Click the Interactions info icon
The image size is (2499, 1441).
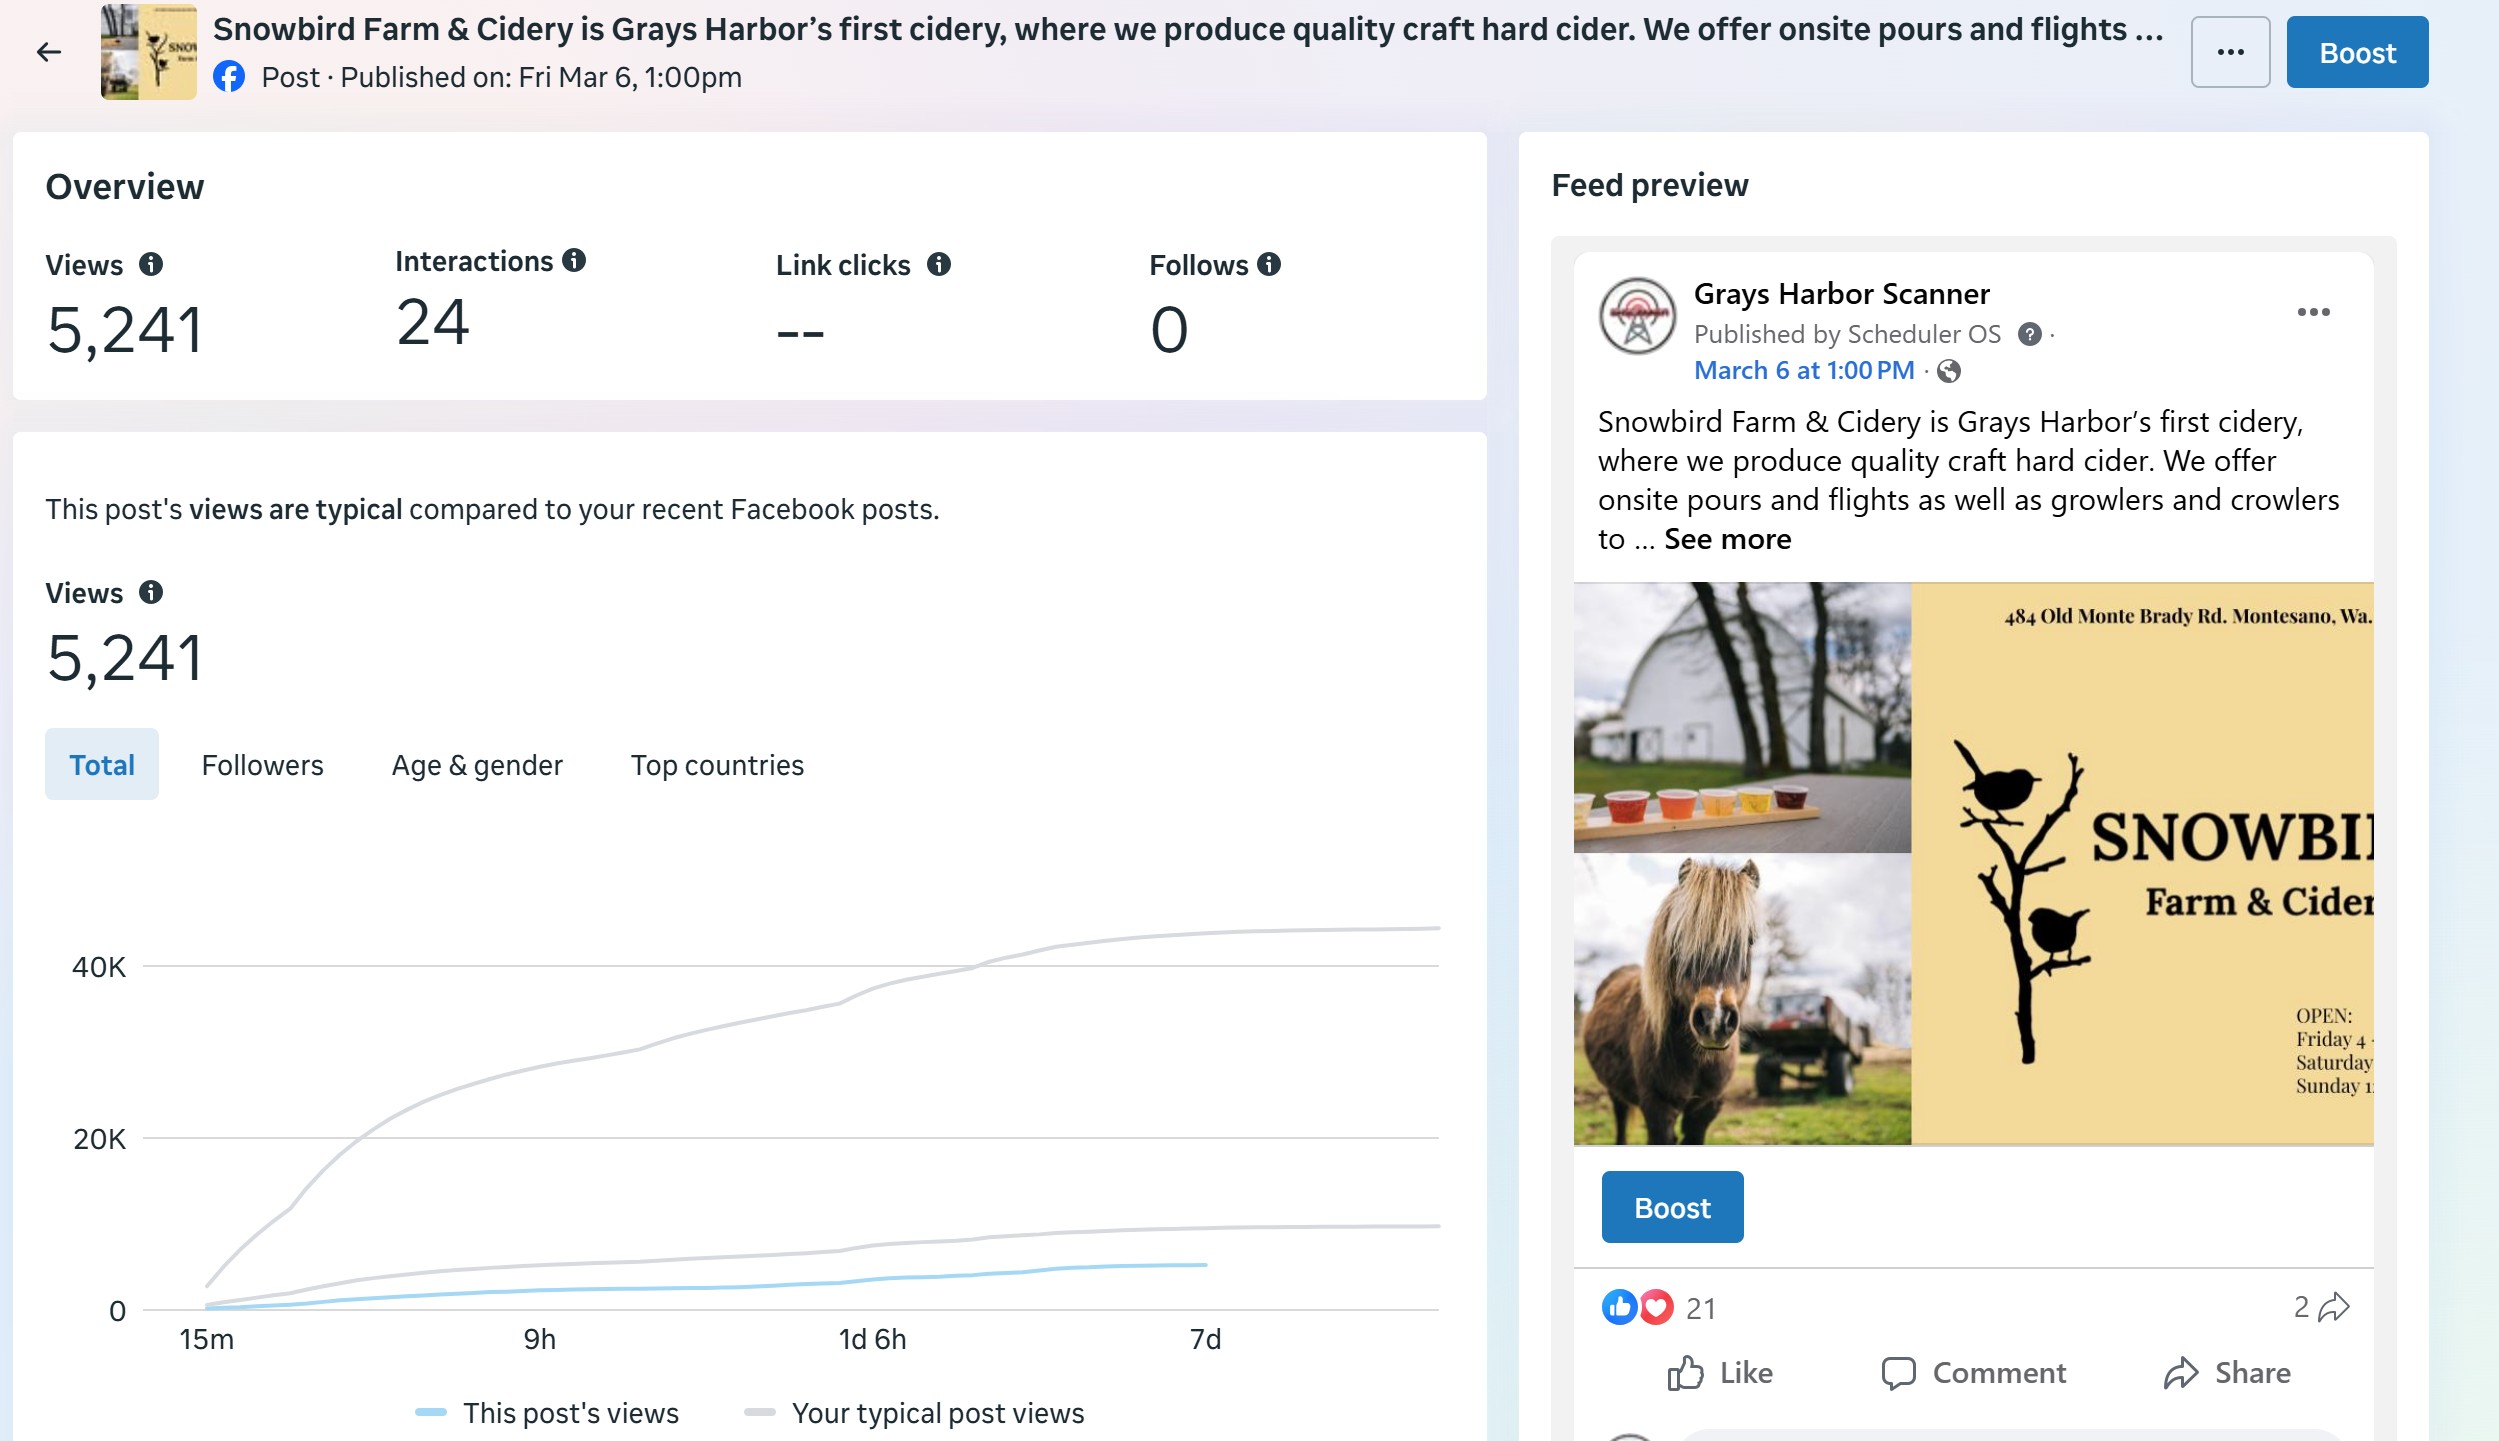click(574, 260)
